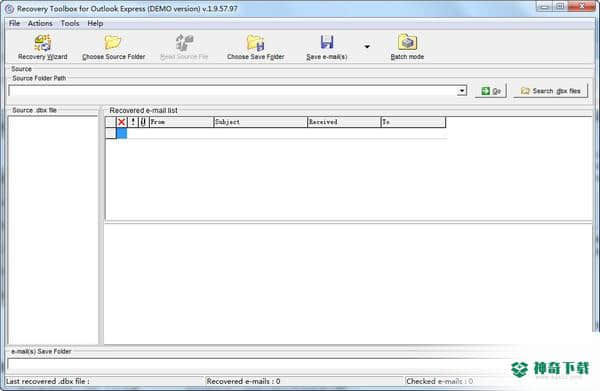This screenshot has height=391, width=600.
Task: Click the application icon in title bar
Action: pyautogui.click(x=9, y=8)
